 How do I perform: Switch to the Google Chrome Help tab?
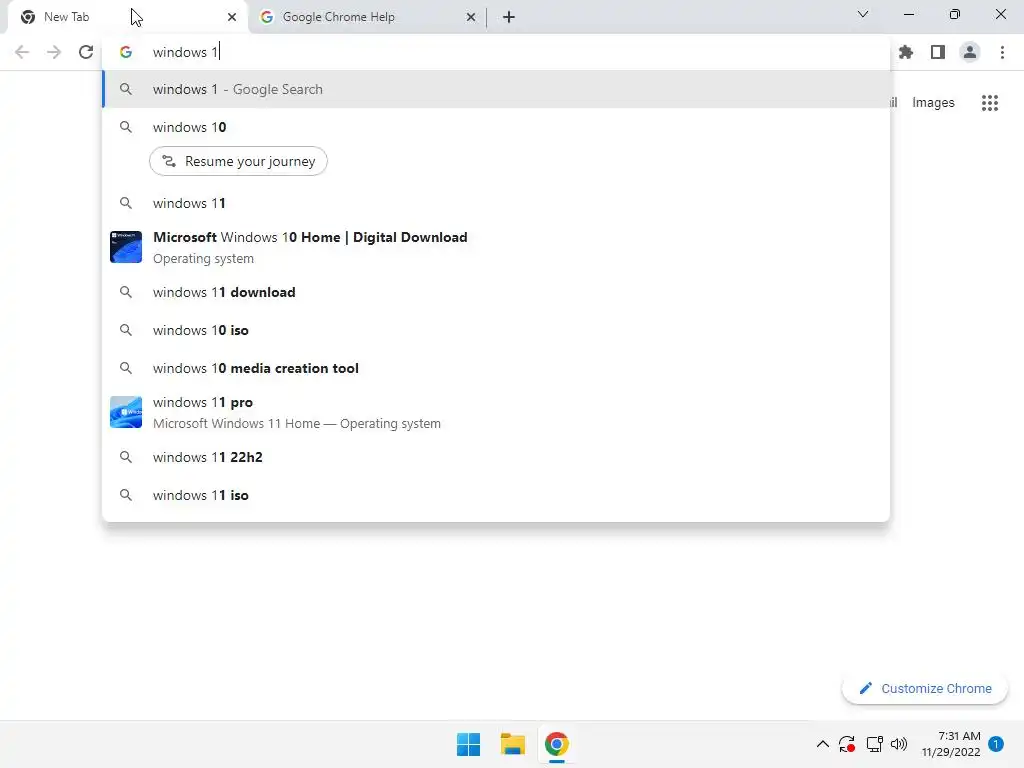point(368,17)
